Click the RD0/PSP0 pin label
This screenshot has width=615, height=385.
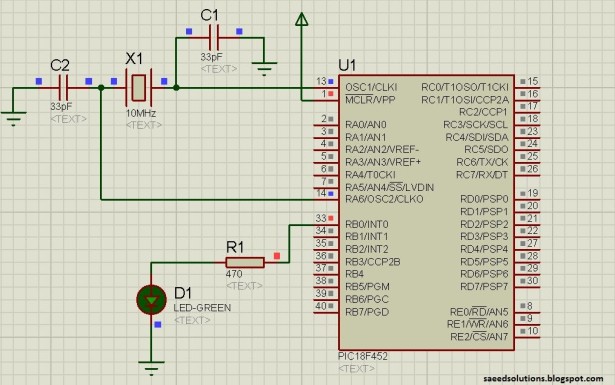click(484, 199)
